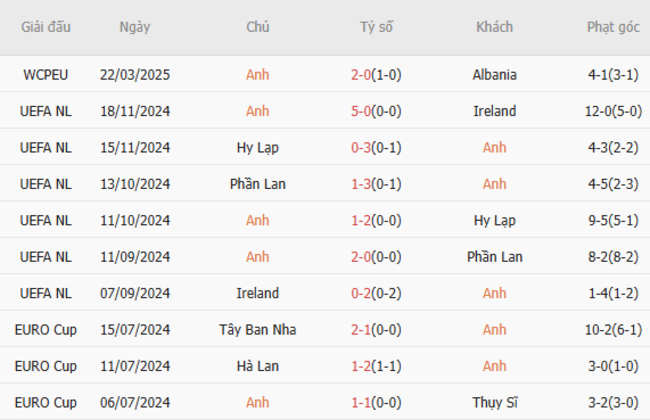Click the "Chủ" column header
This screenshot has width=650, height=420.
coord(258,27)
